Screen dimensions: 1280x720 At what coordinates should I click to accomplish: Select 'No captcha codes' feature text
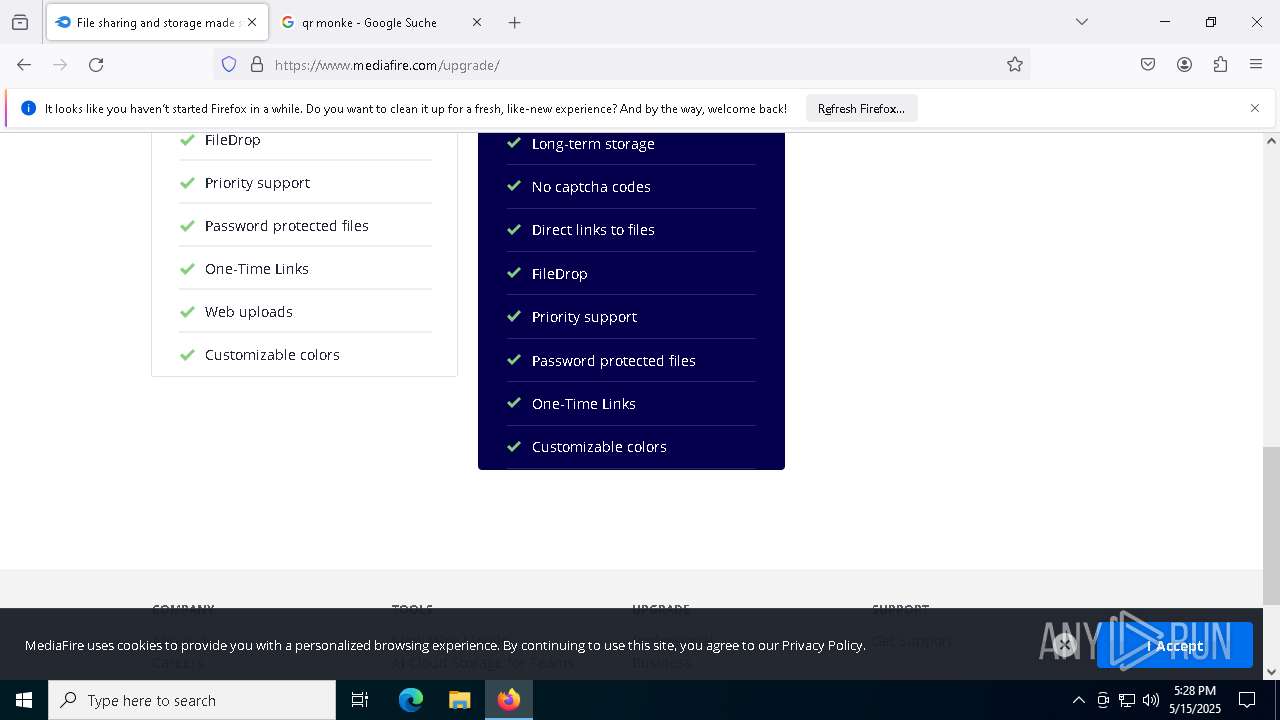[591, 187]
